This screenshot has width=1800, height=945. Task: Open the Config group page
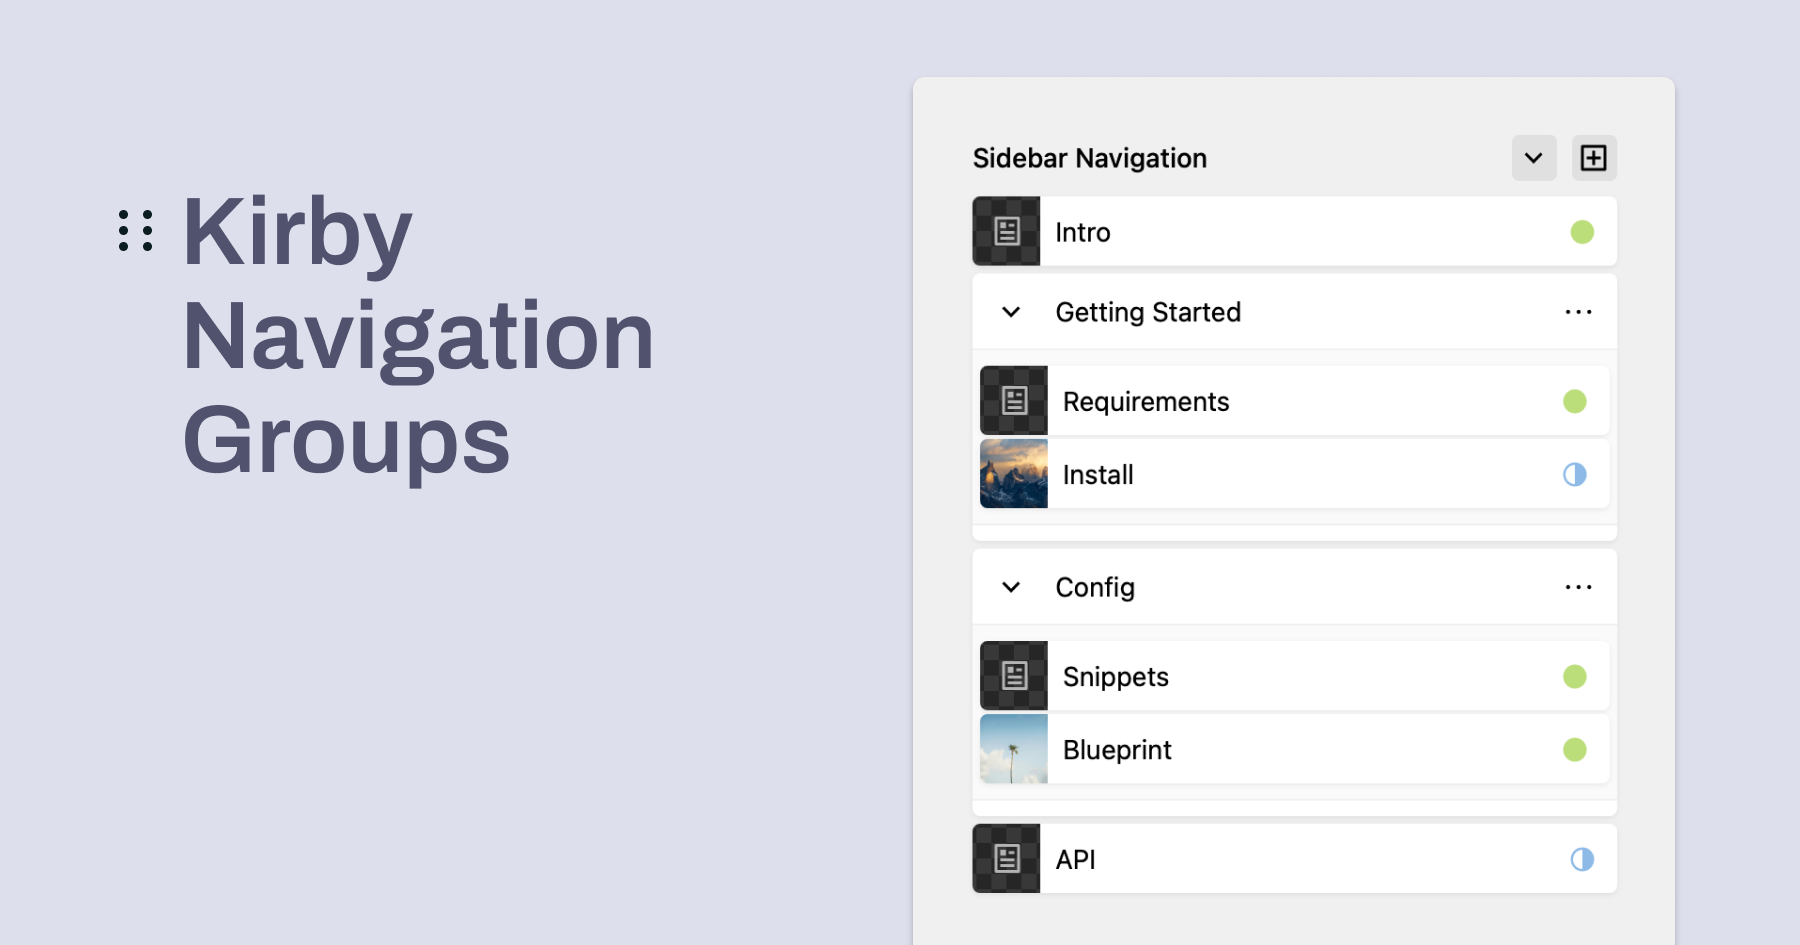coord(1095,587)
